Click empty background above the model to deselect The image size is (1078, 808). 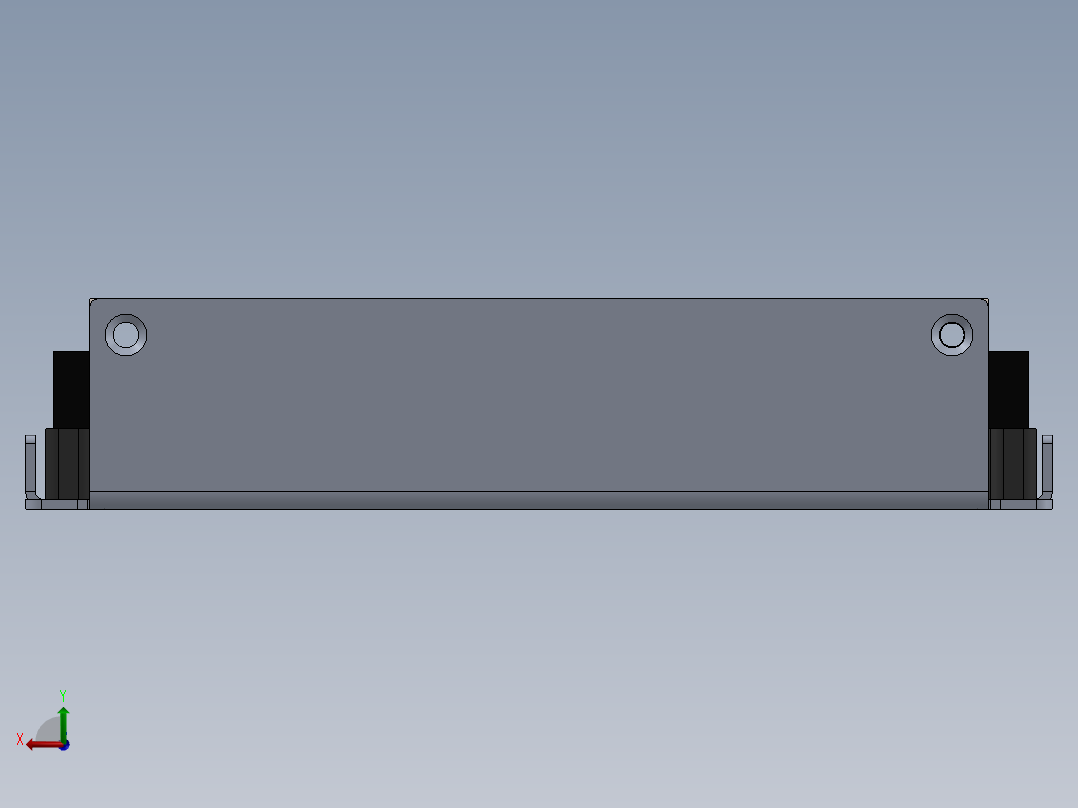click(x=539, y=138)
